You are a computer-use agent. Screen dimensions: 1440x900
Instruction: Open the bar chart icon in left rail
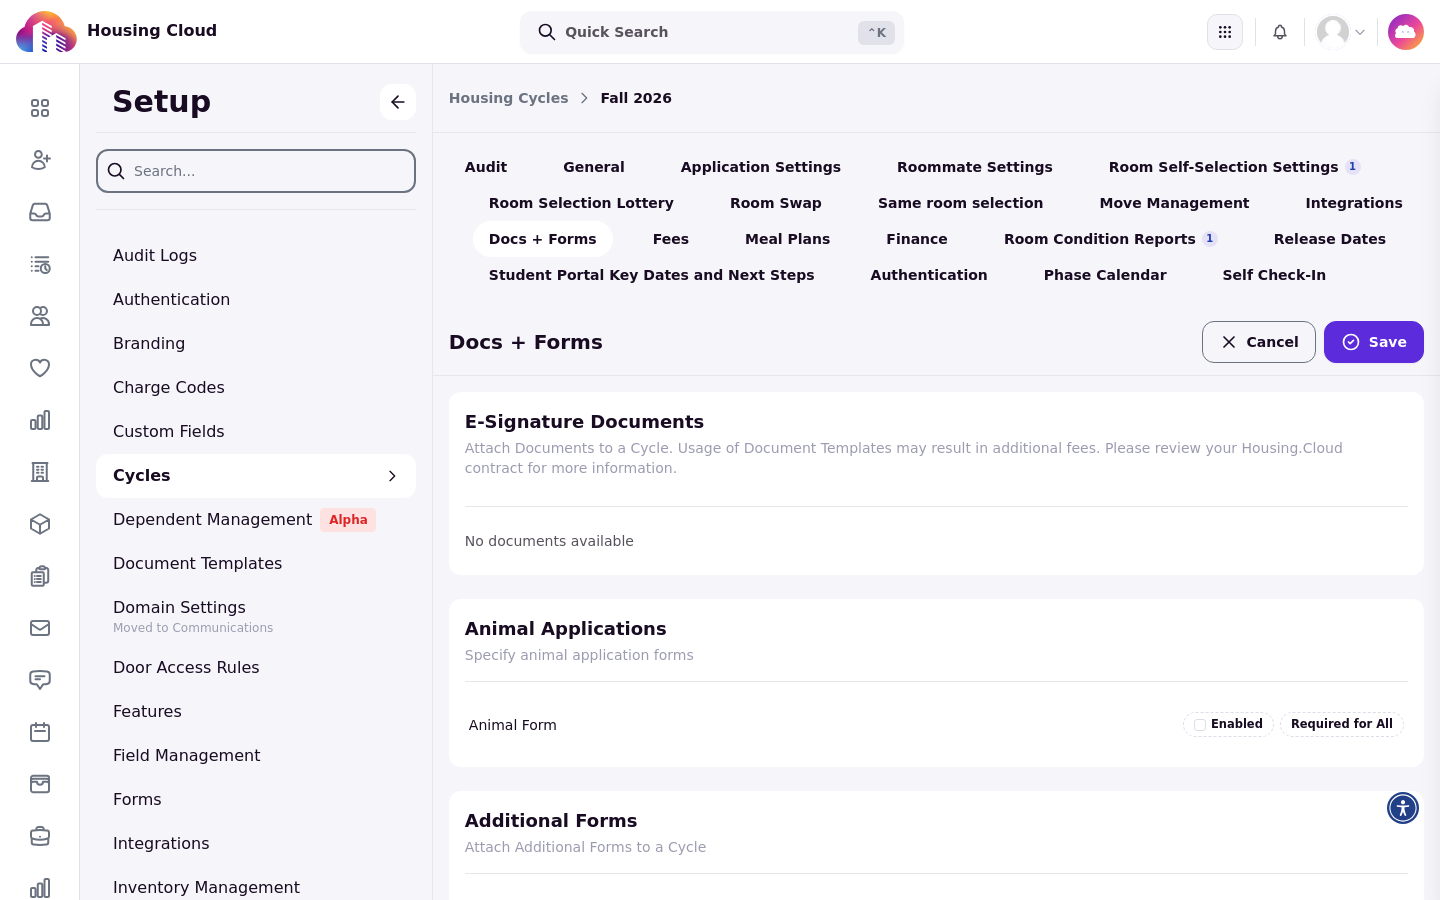pyautogui.click(x=40, y=420)
